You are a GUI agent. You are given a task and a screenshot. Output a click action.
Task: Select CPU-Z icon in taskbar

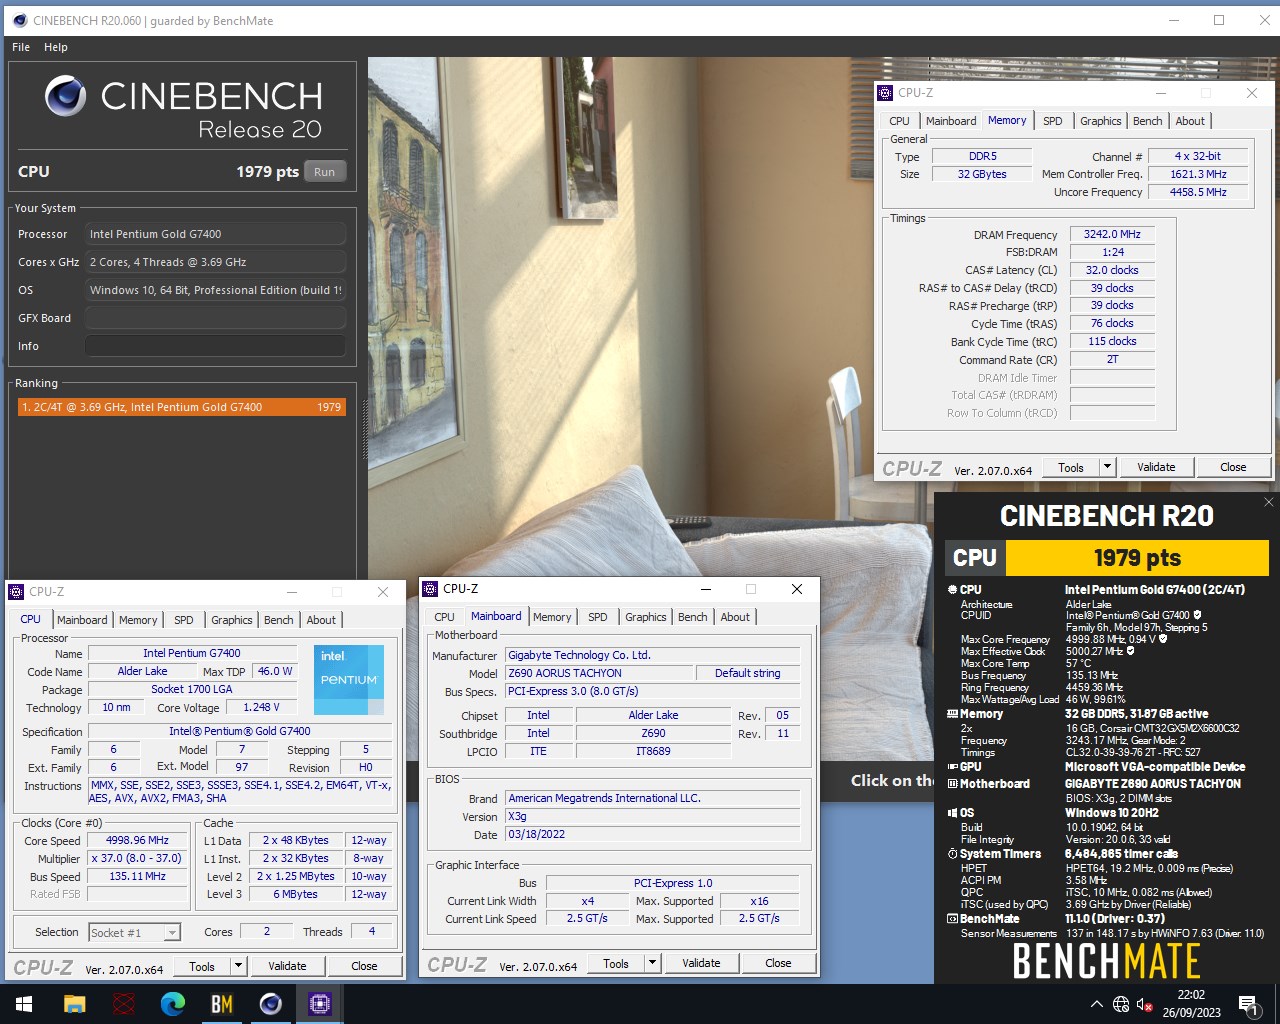[x=320, y=1004]
